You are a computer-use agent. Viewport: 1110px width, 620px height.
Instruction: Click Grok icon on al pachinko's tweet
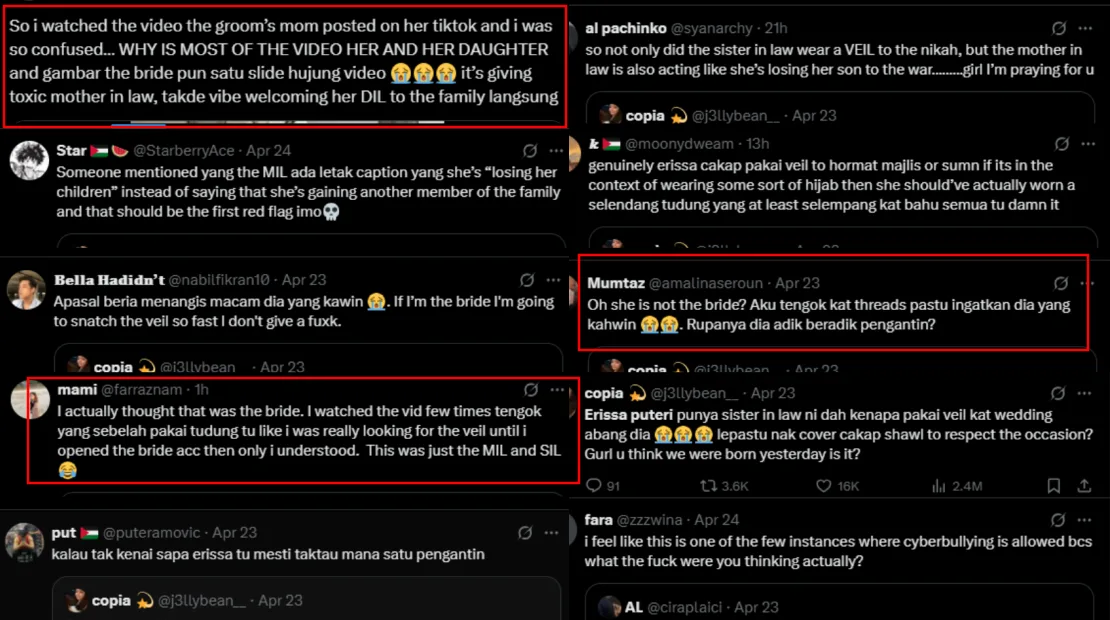[1060, 29]
